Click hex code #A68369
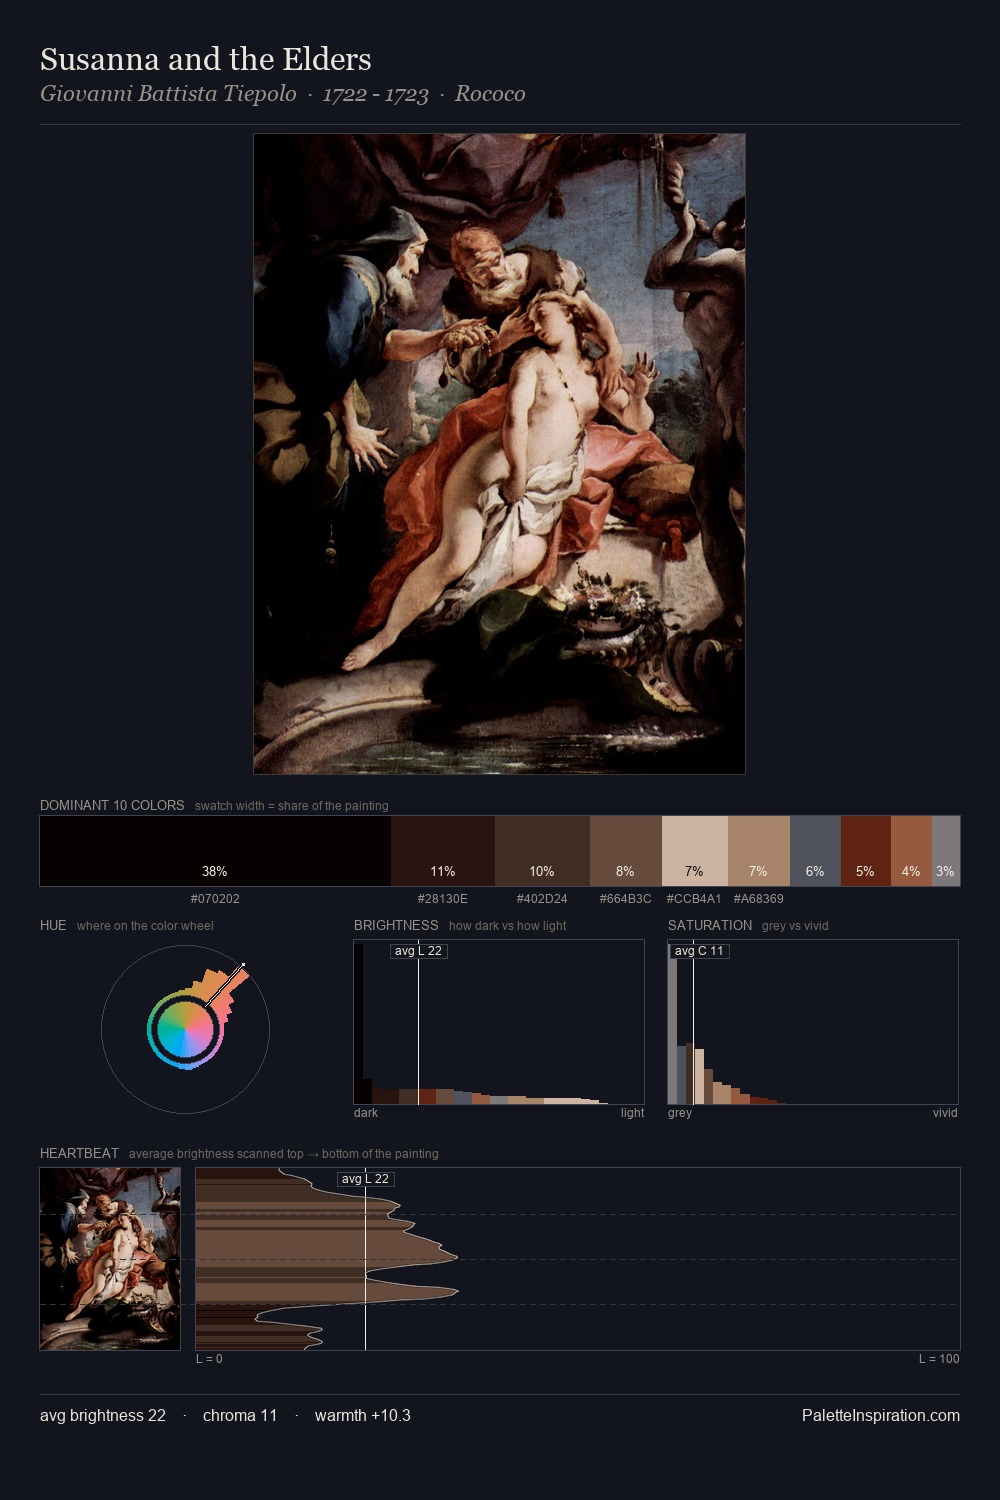1000x1500 pixels. pyautogui.click(x=759, y=899)
